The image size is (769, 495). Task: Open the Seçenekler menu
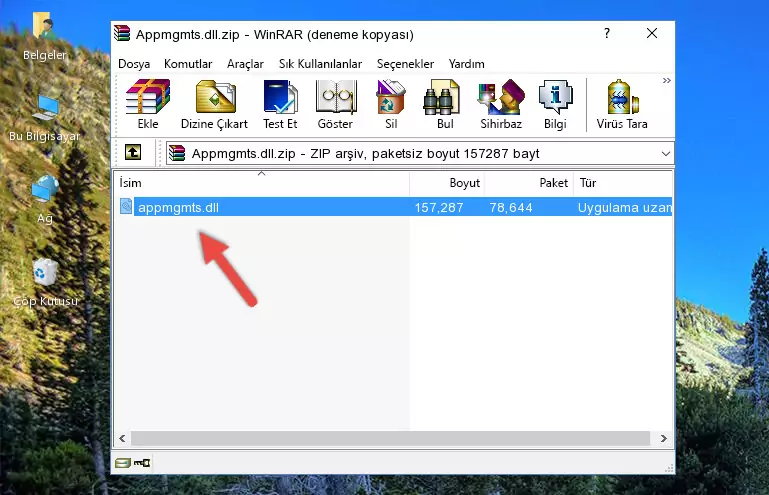pyautogui.click(x=405, y=64)
